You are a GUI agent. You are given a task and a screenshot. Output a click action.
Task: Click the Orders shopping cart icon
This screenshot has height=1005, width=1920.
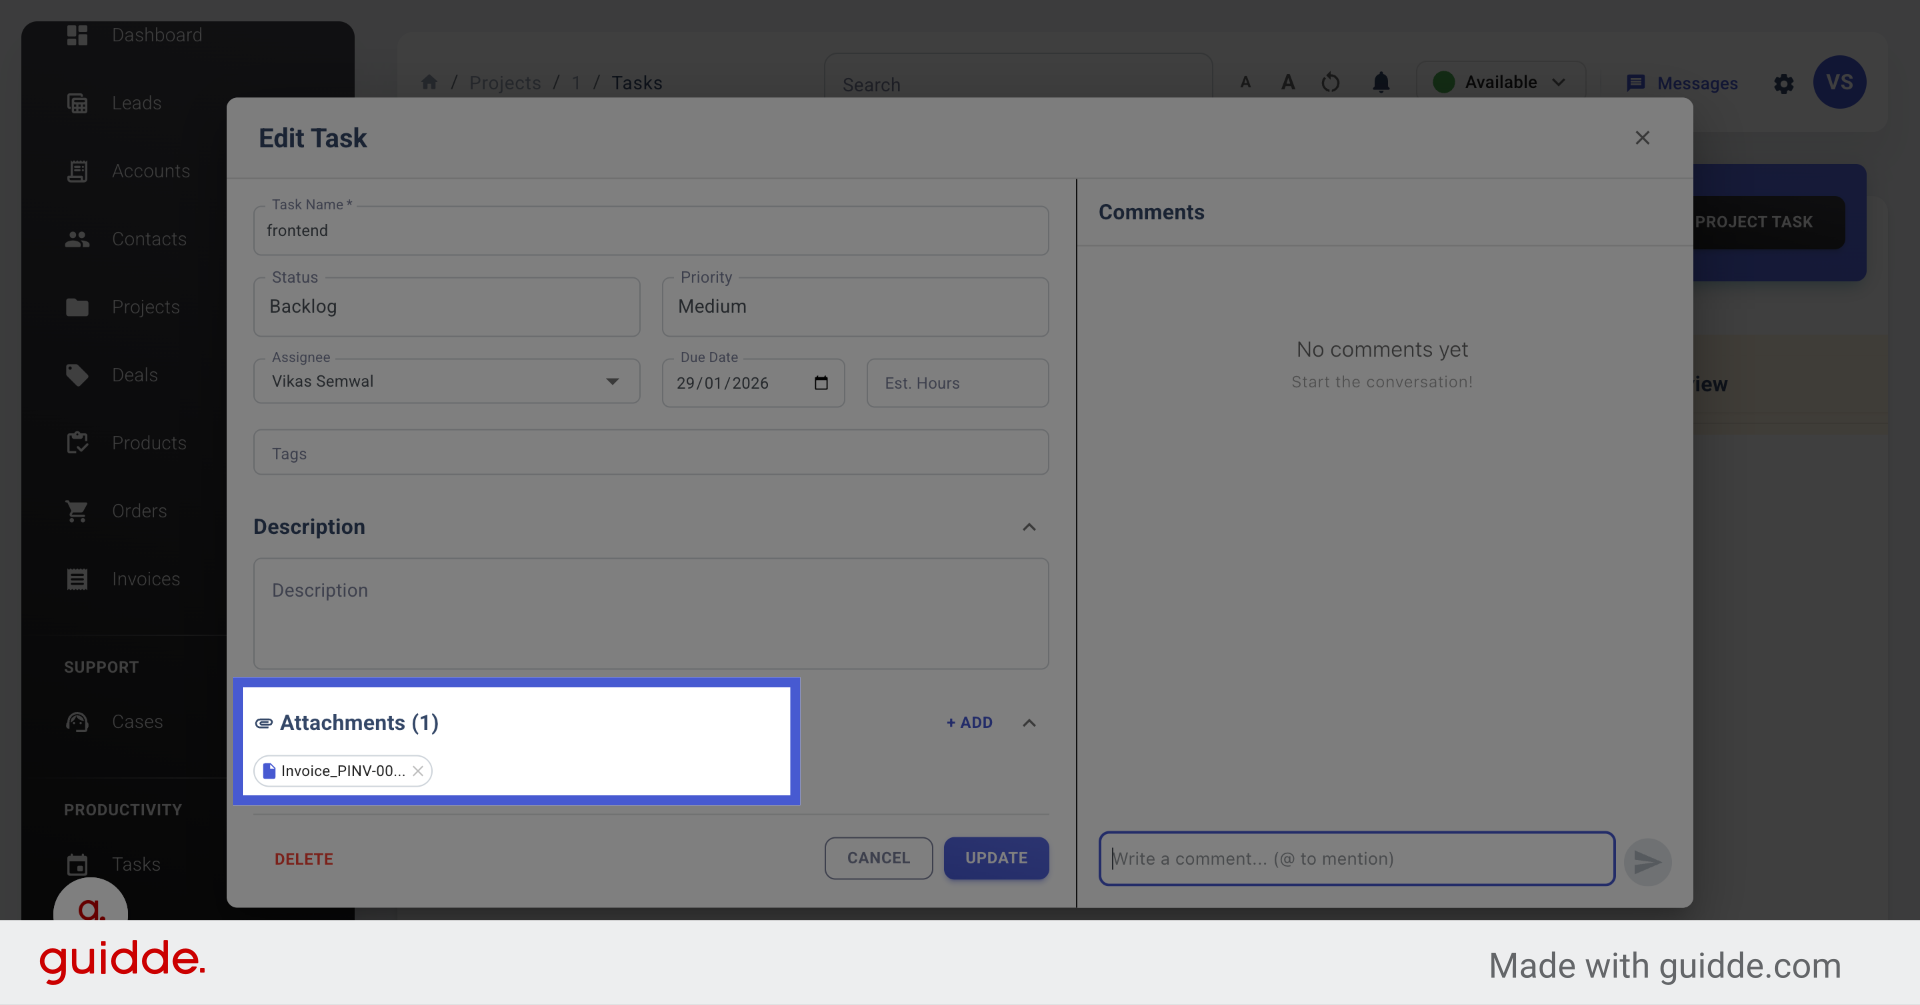click(x=77, y=511)
